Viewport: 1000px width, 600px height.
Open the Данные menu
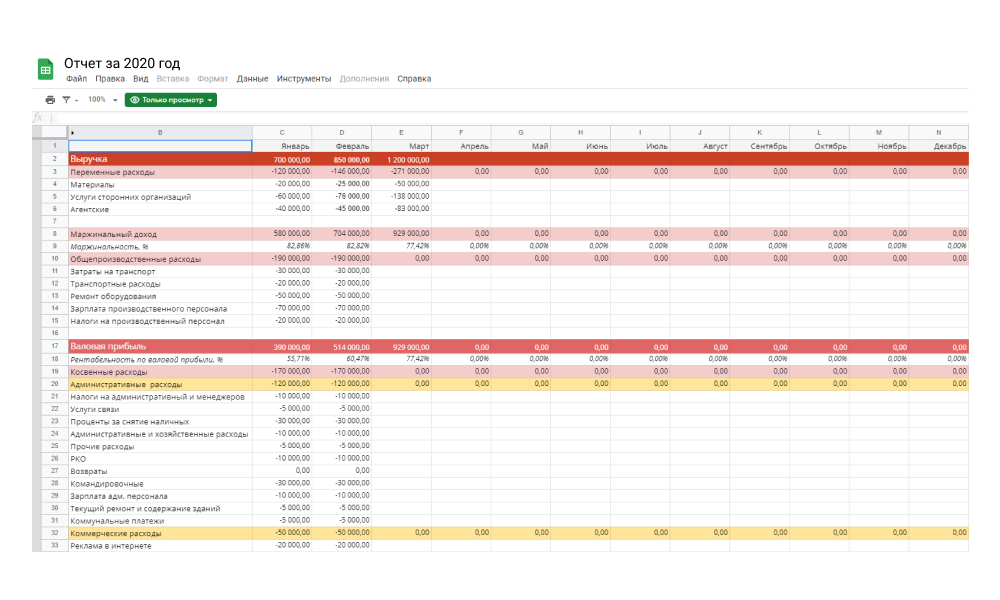point(252,78)
